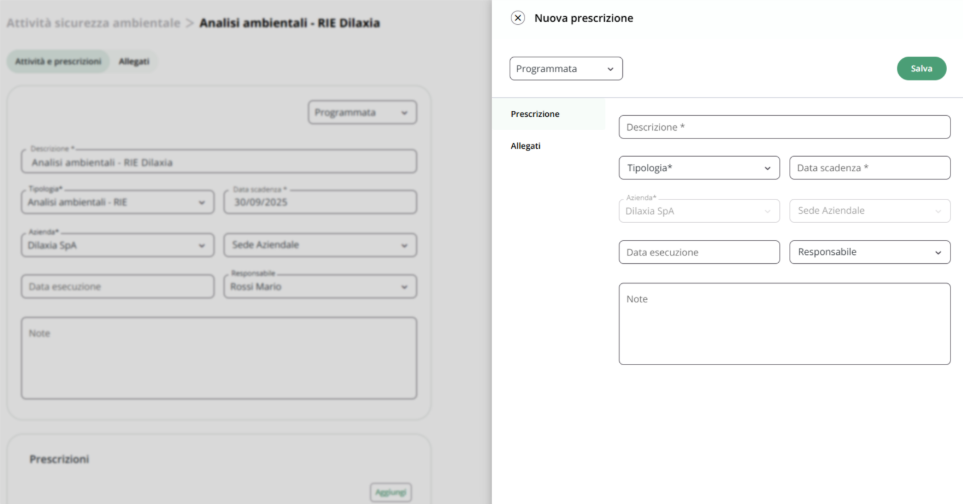The image size is (963, 504).
Task: Select the Prescrizione side tab
Action: point(548,114)
